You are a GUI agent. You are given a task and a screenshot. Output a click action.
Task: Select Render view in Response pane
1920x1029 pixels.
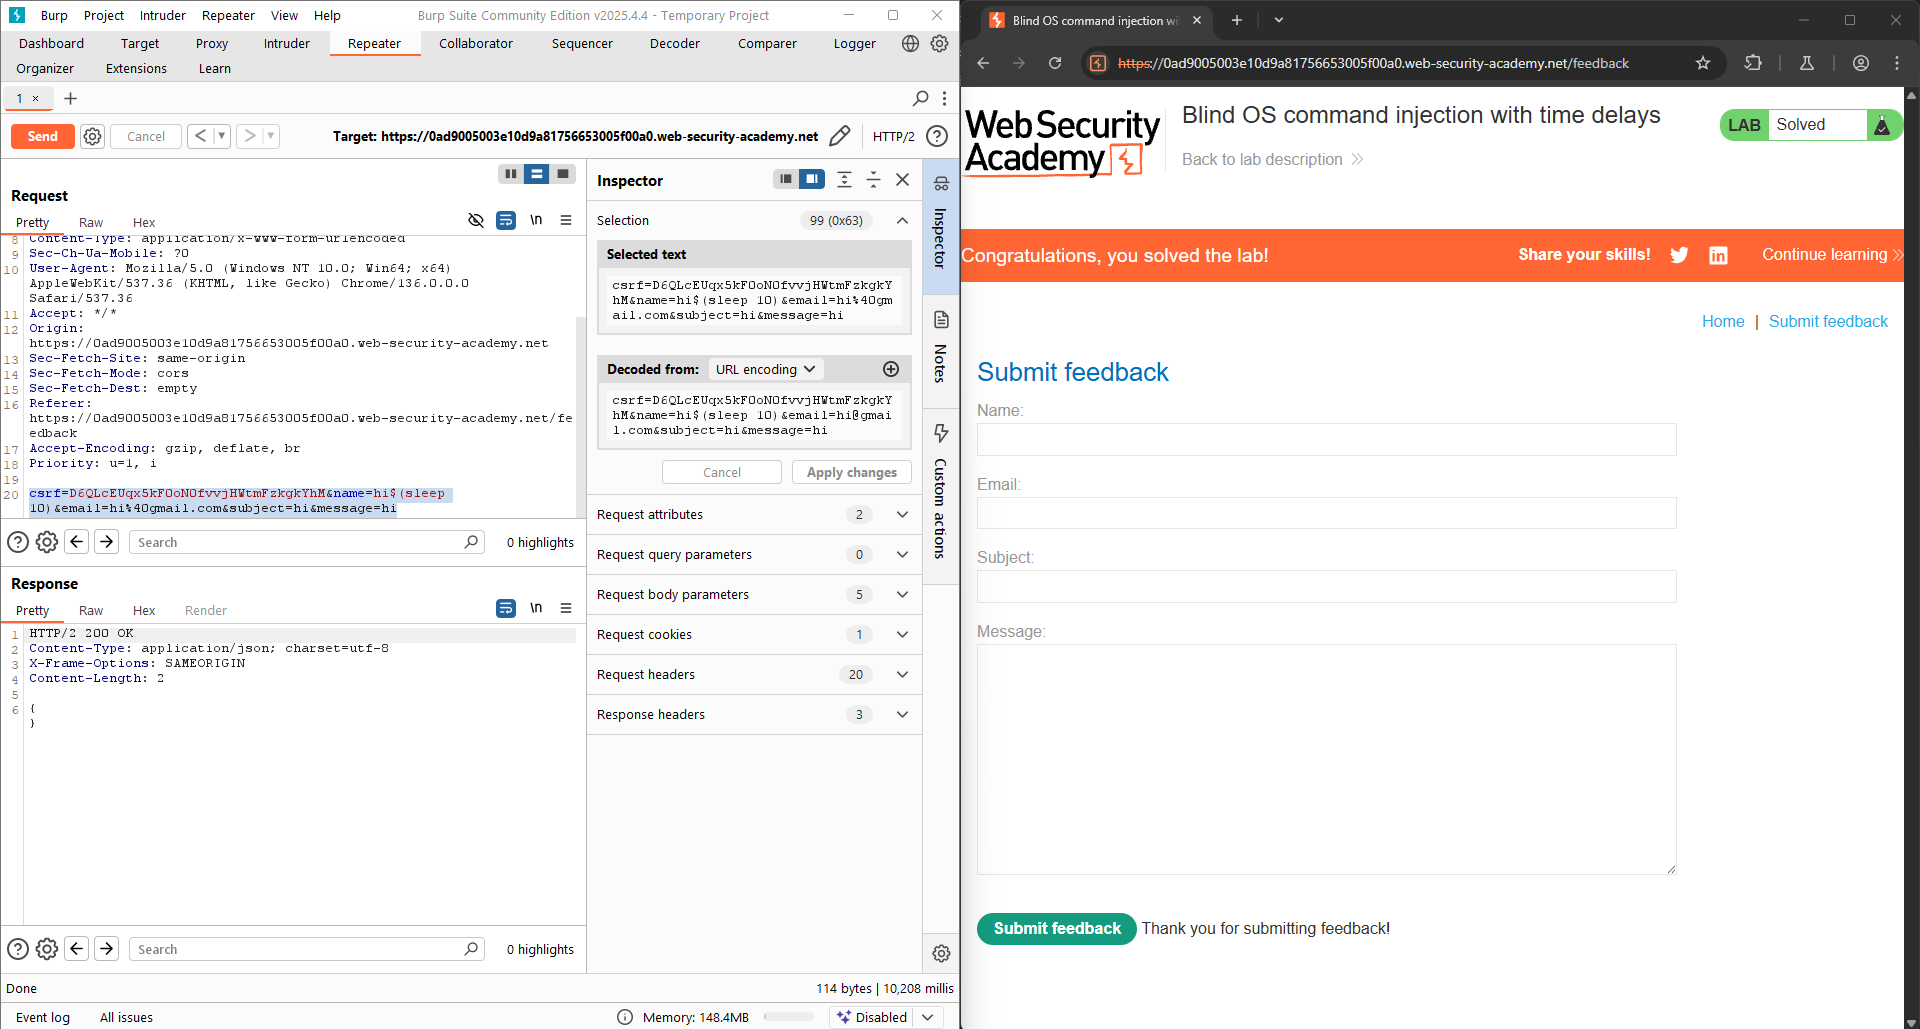206,610
